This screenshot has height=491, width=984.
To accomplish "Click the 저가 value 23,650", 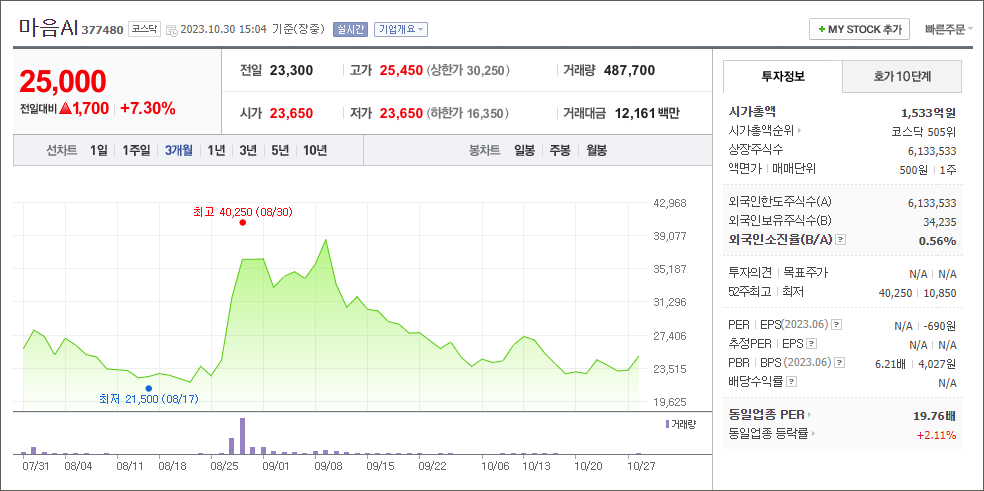I will coord(402,114).
